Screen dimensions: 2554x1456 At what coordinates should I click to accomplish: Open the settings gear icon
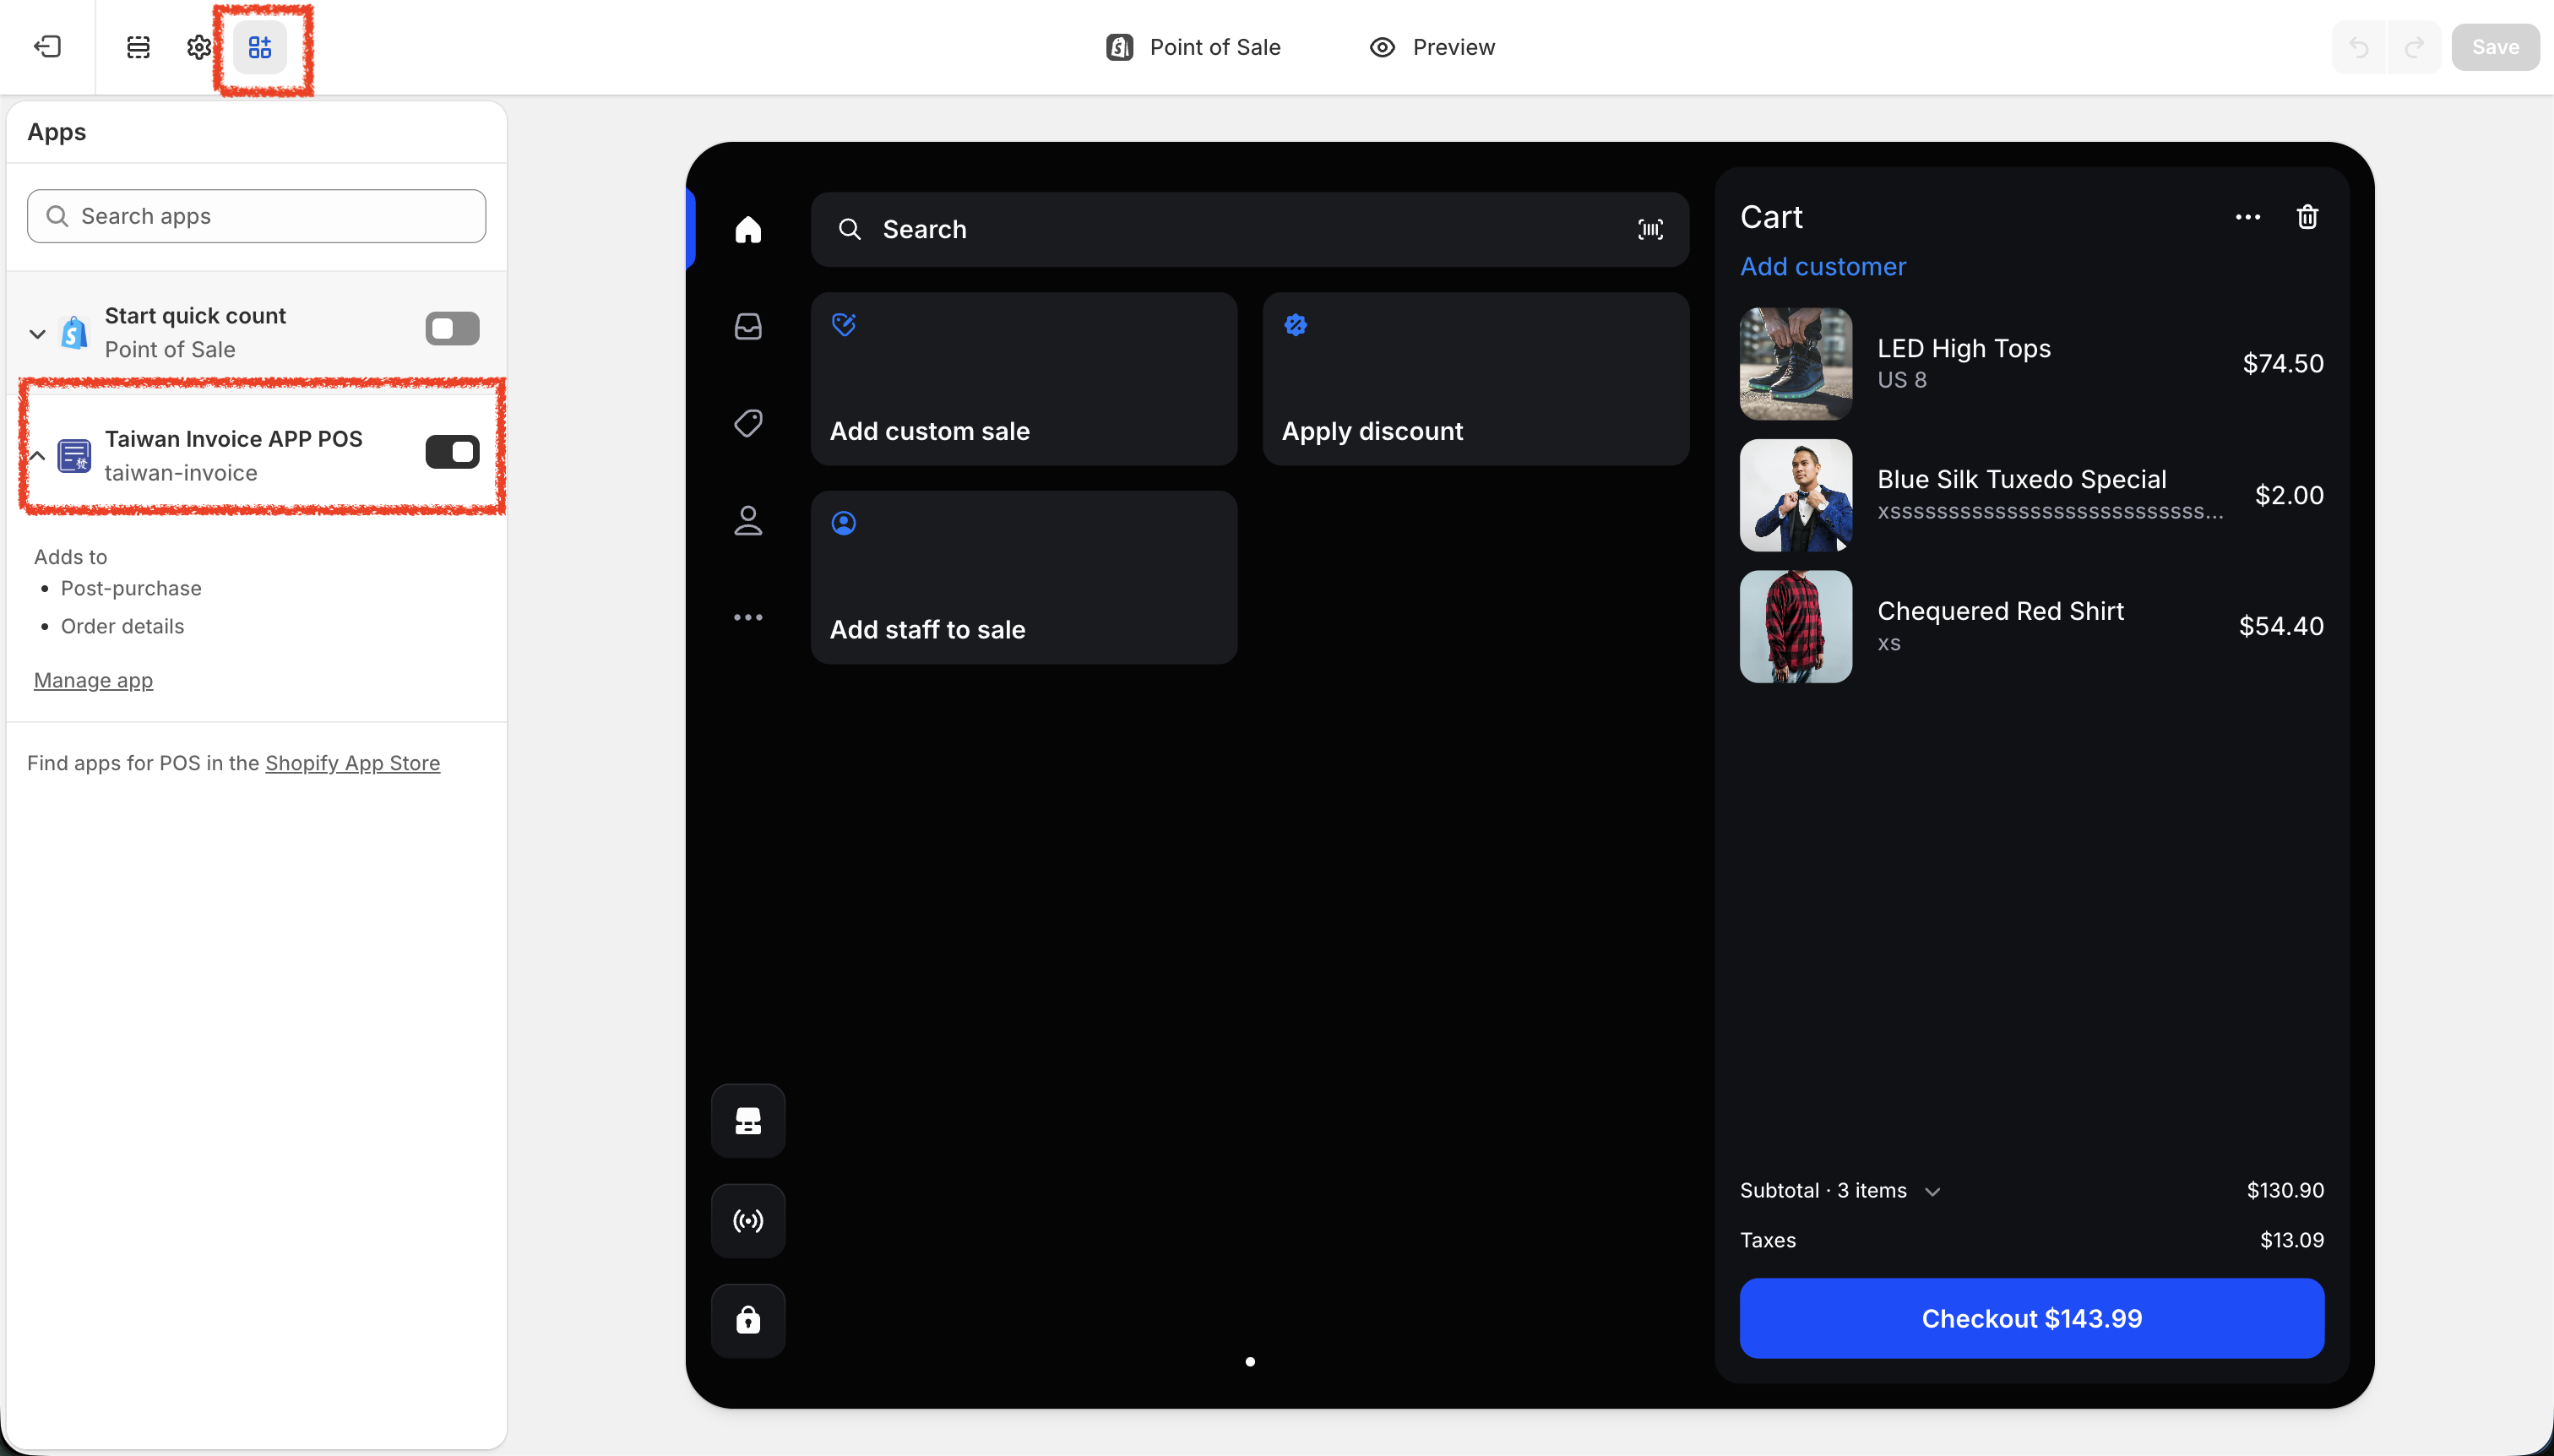pyautogui.click(x=199, y=47)
